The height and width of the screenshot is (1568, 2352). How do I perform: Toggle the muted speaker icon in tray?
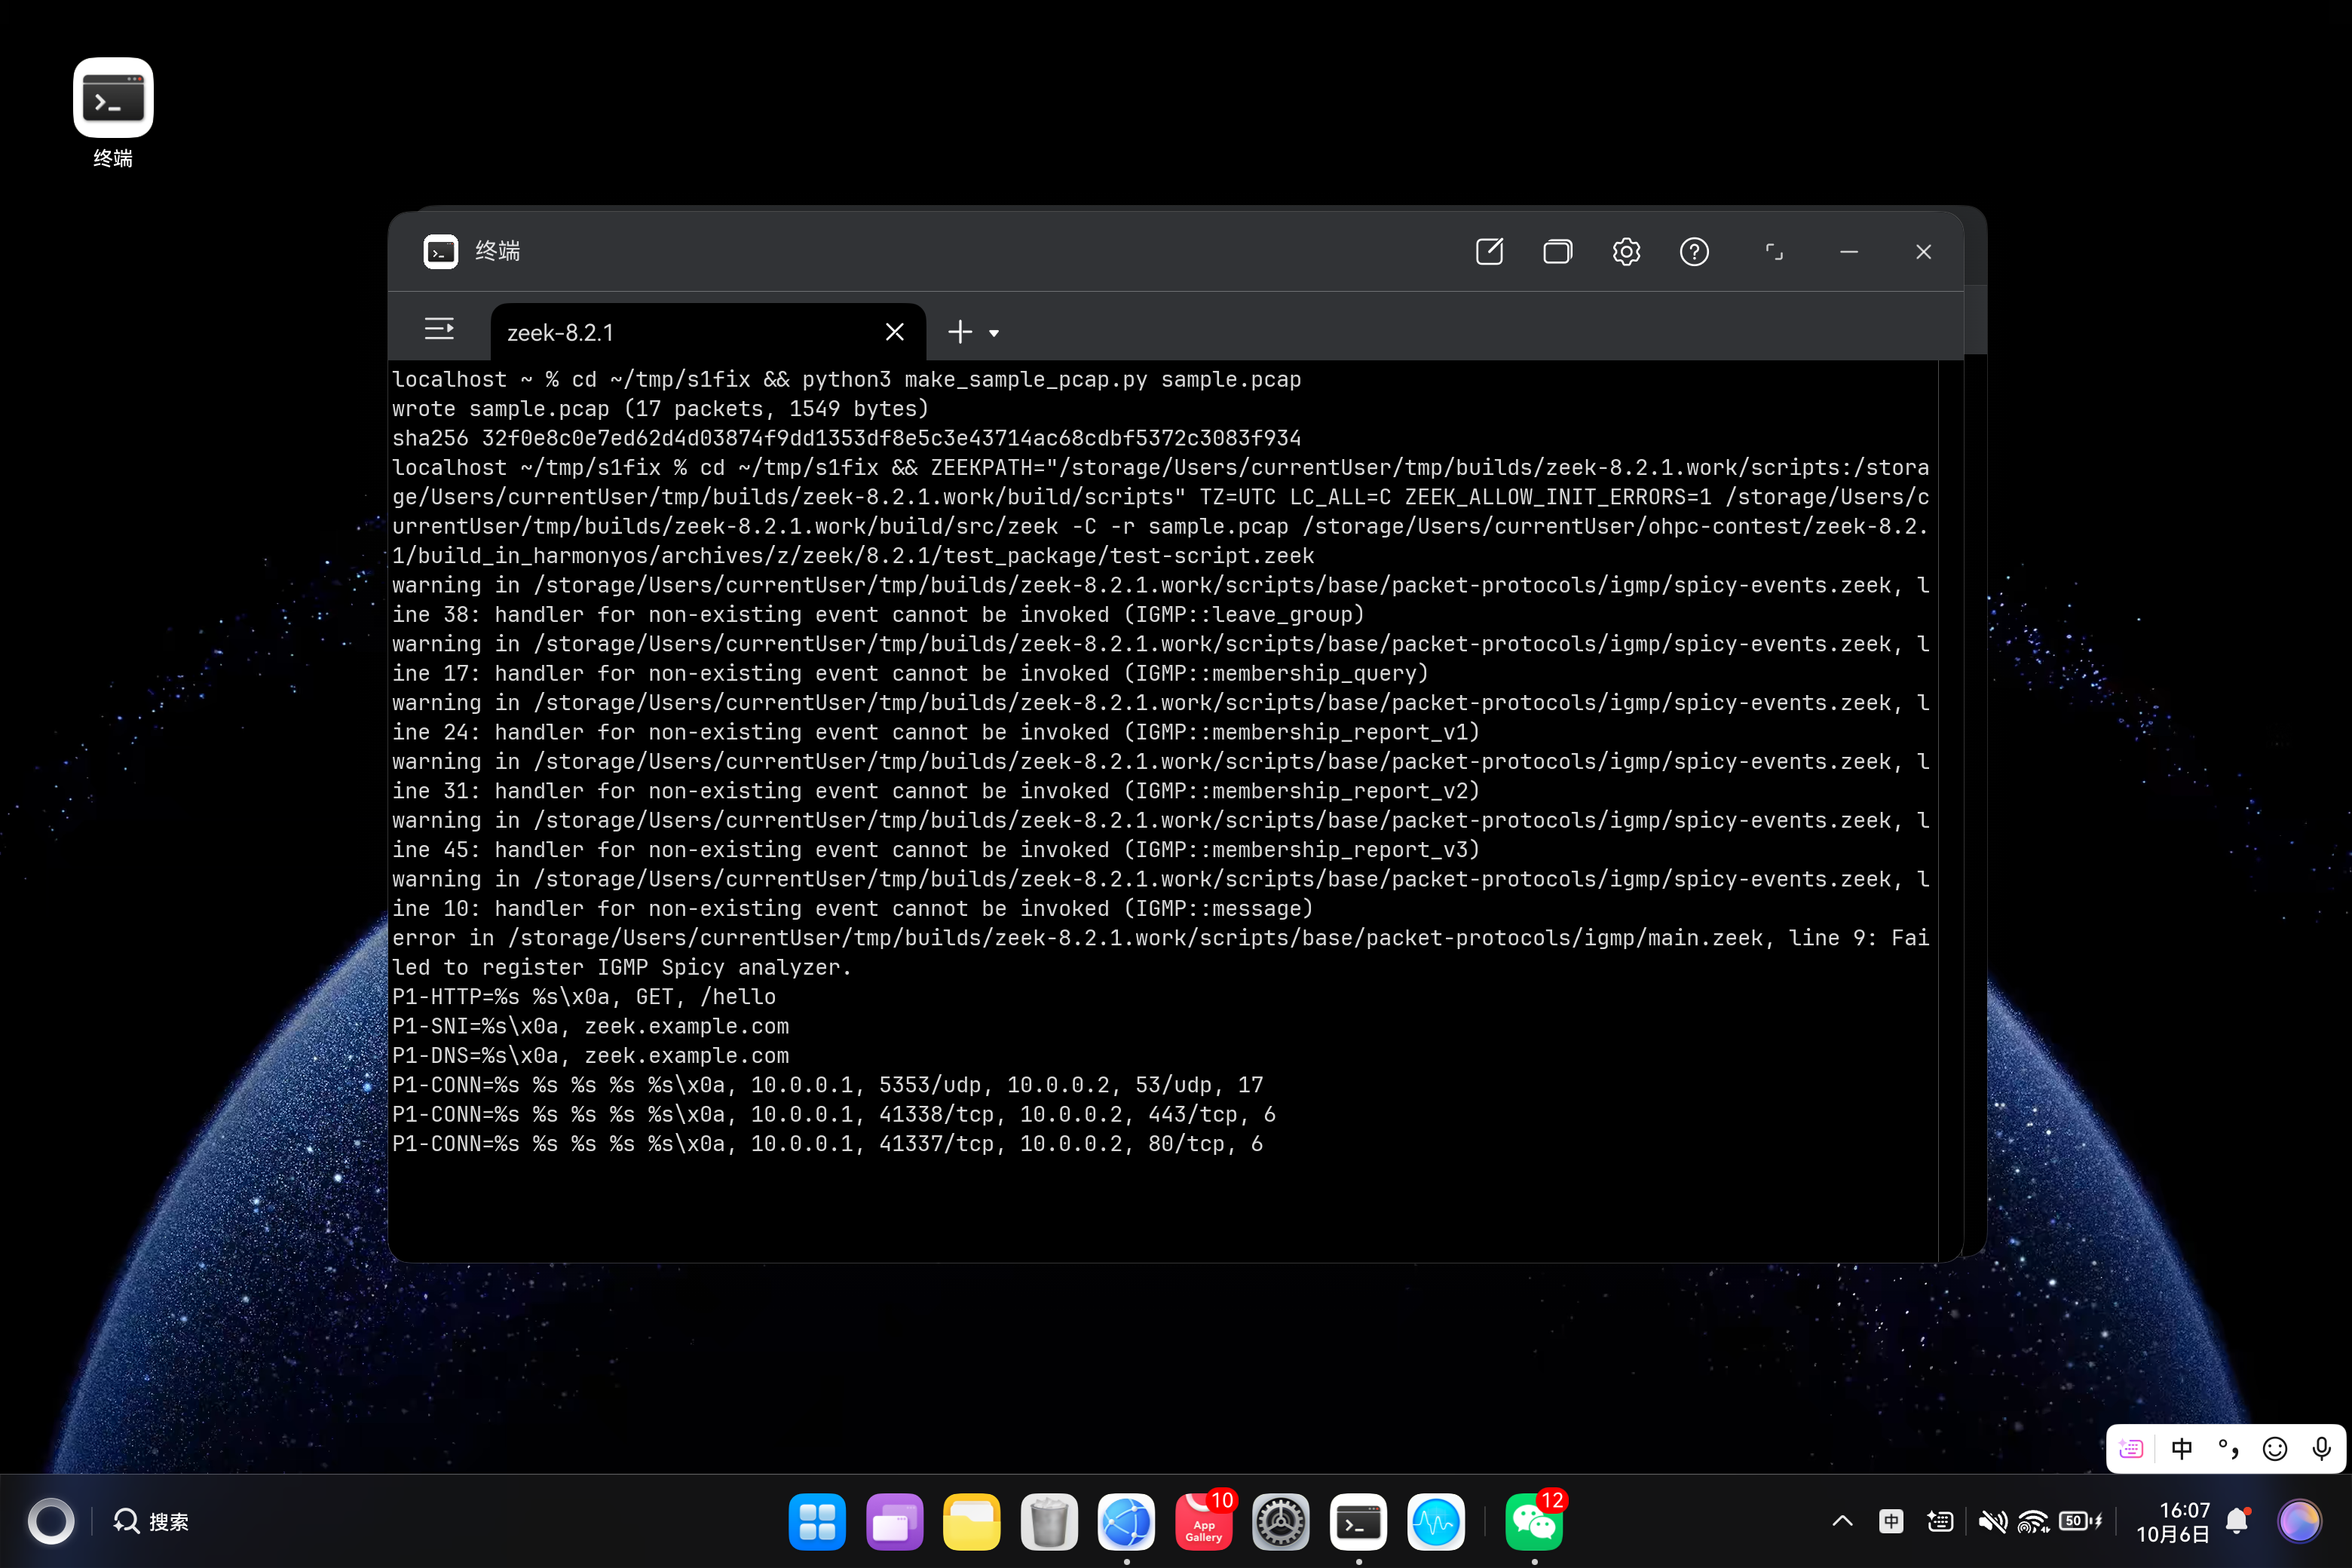point(1992,1521)
